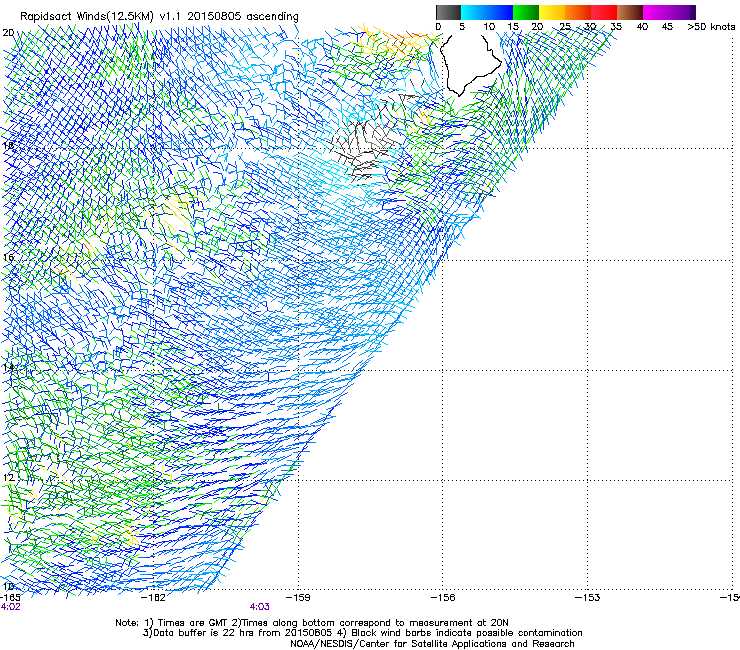Click the '5' label under the color bar

point(462,27)
